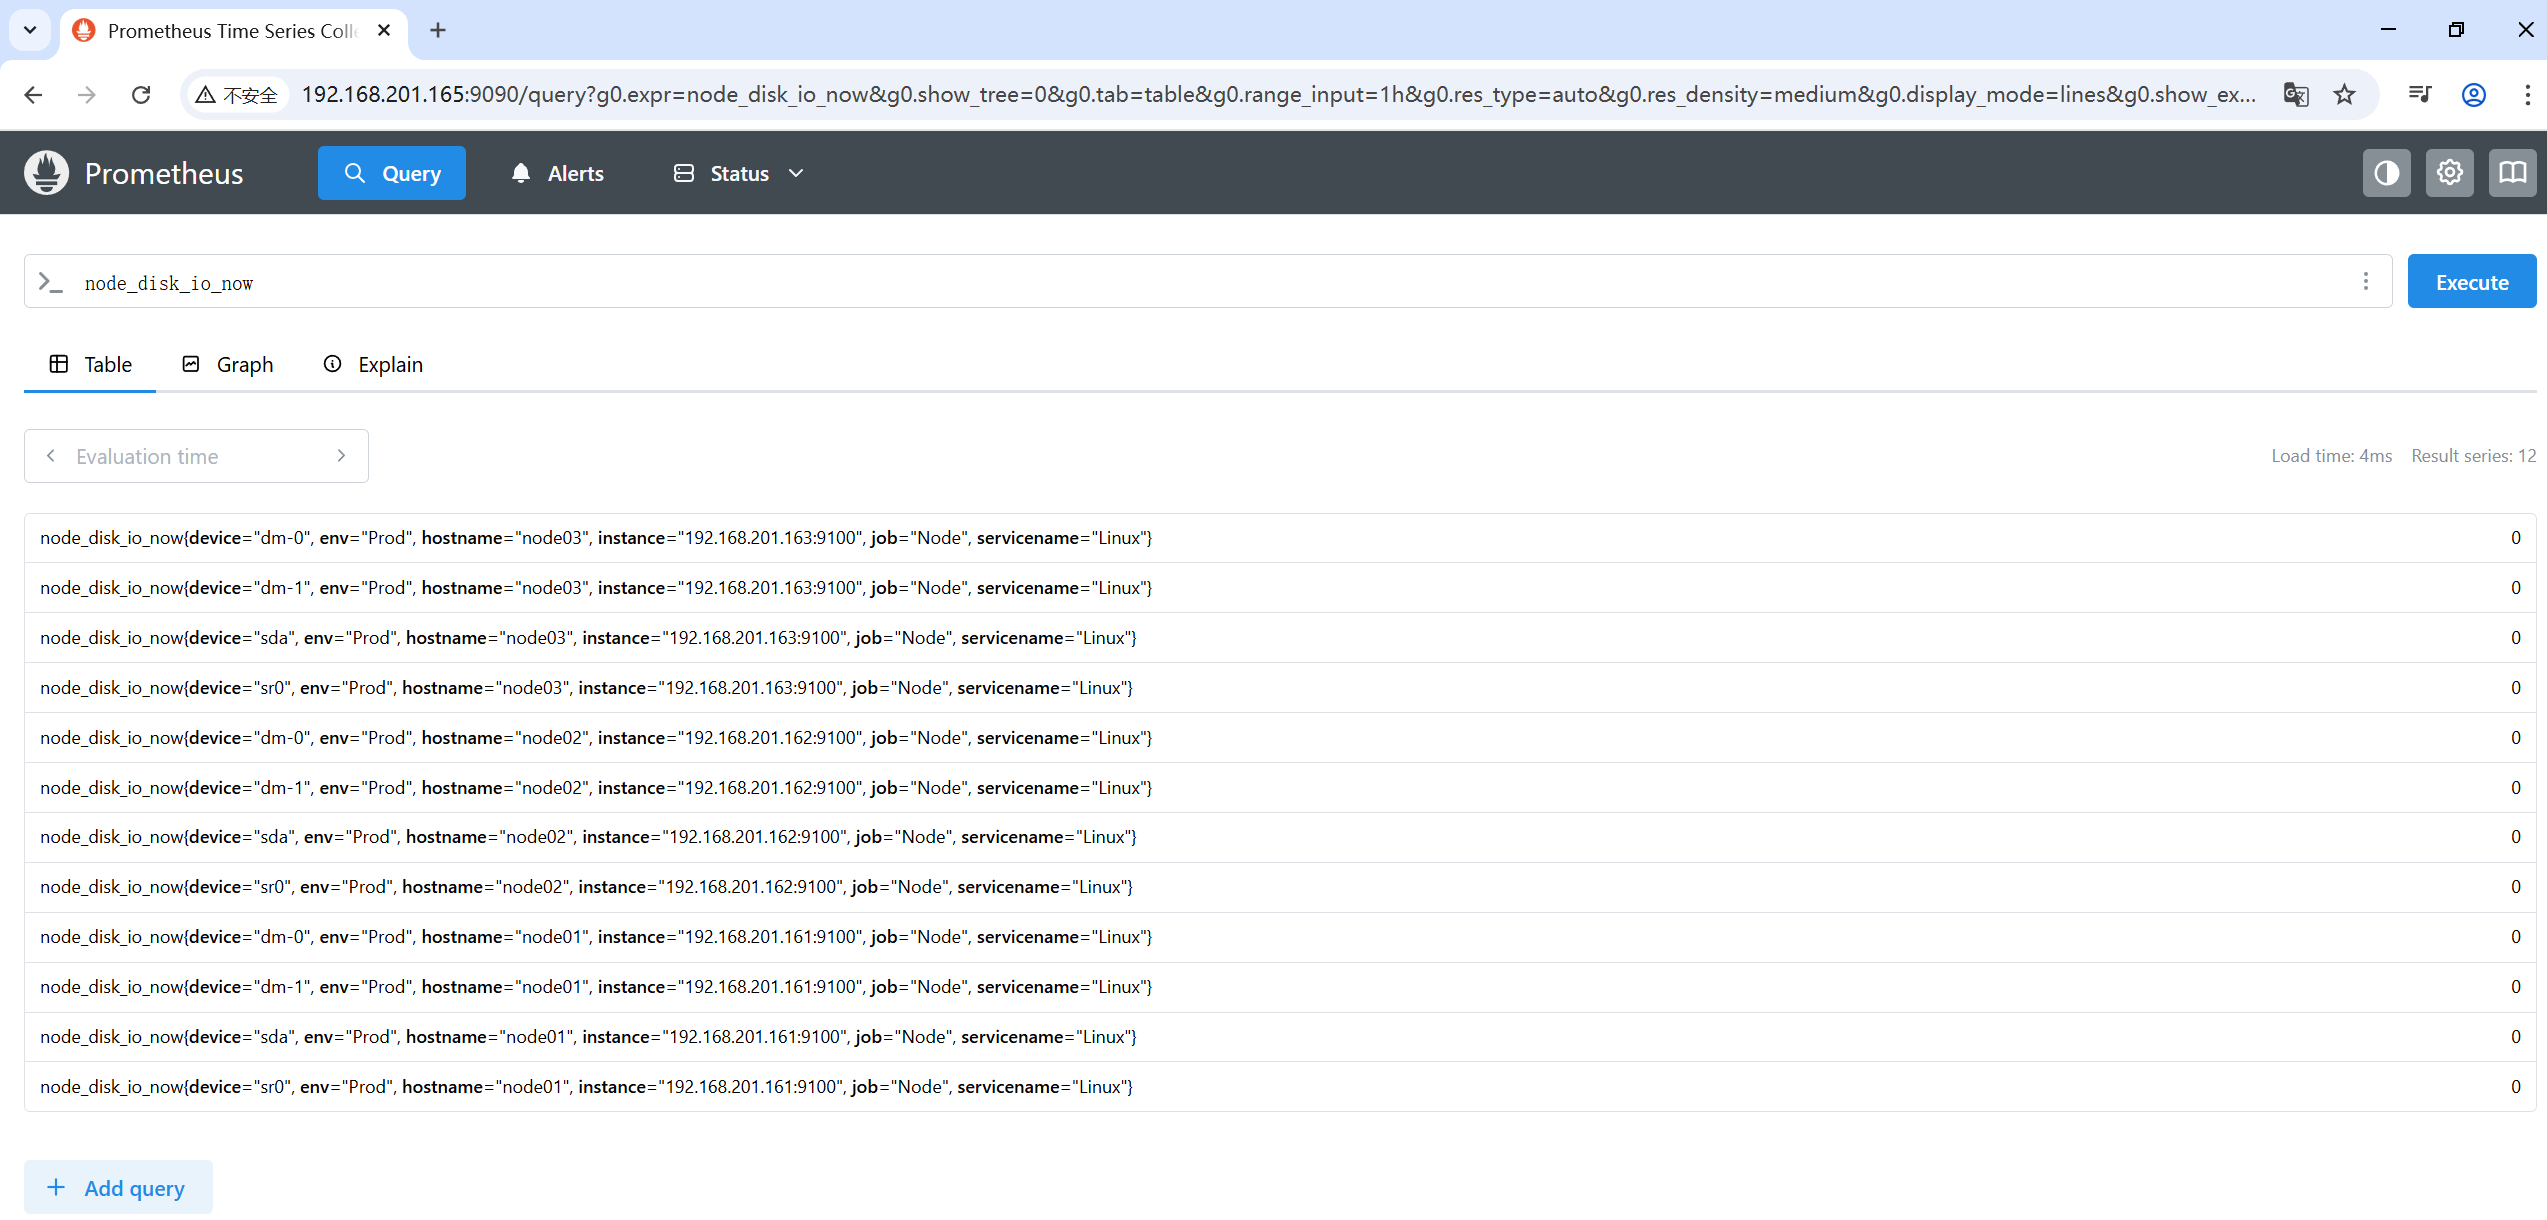
Task: Step evaluation time backward with left chevron
Action: (x=51, y=456)
